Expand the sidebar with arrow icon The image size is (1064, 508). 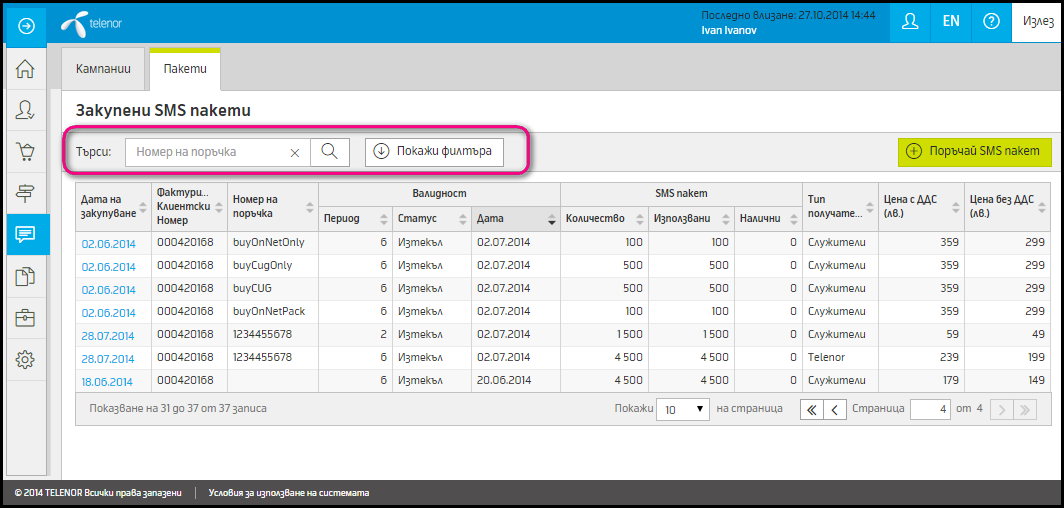coord(26,25)
